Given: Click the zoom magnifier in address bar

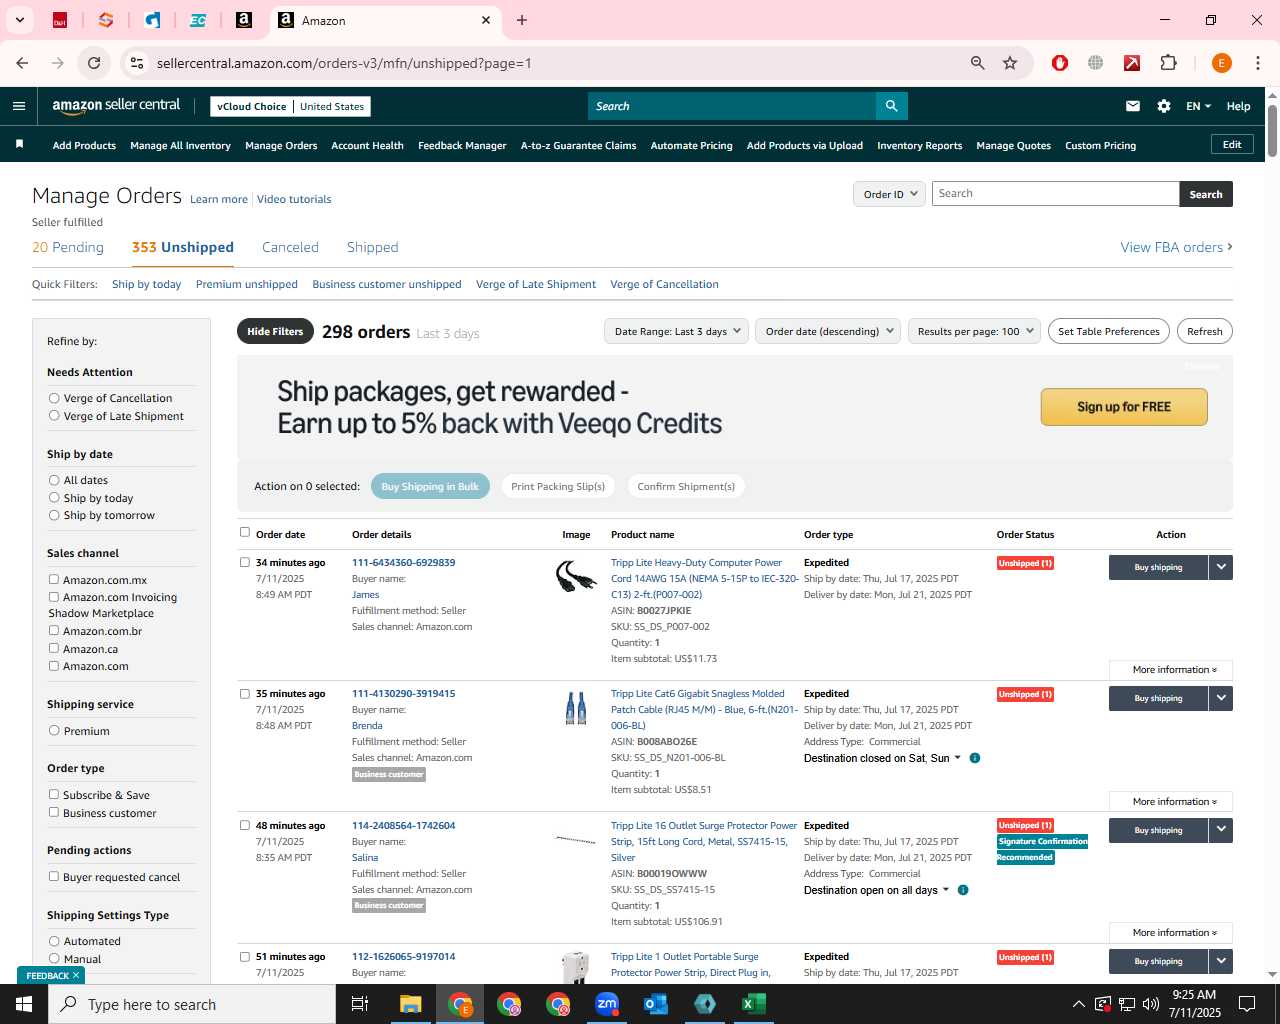Looking at the screenshot, I should coord(978,63).
